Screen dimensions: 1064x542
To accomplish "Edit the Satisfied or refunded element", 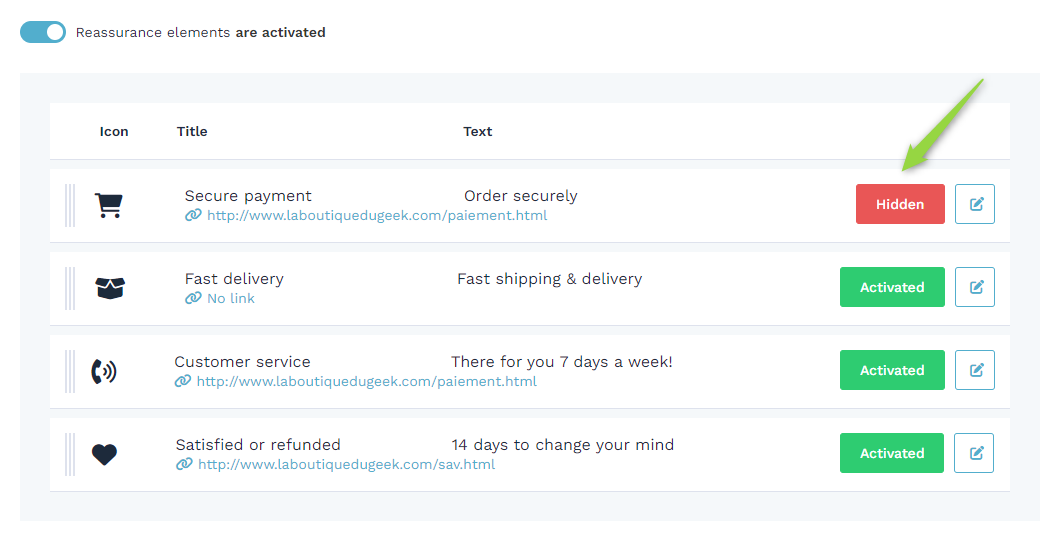I will point(974,453).
